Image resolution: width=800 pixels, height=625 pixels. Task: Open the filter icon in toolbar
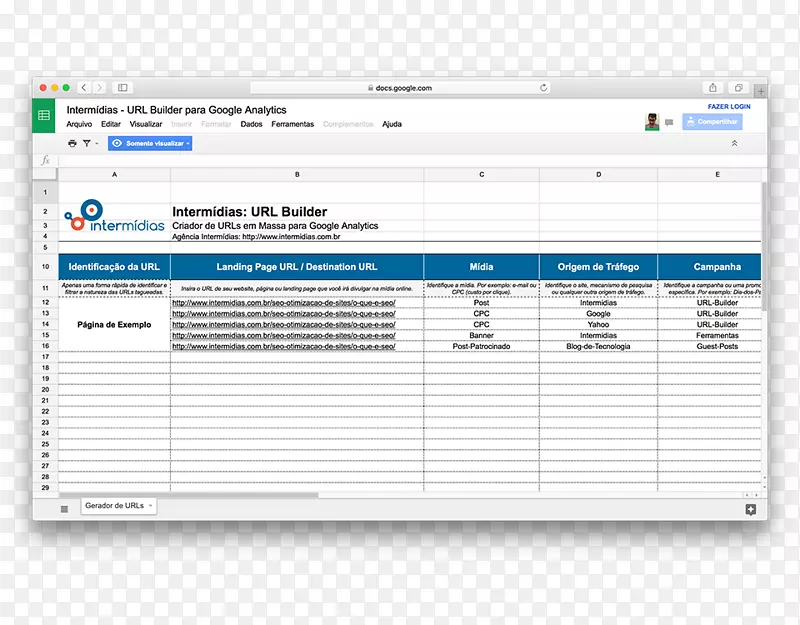[x=87, y=143]
